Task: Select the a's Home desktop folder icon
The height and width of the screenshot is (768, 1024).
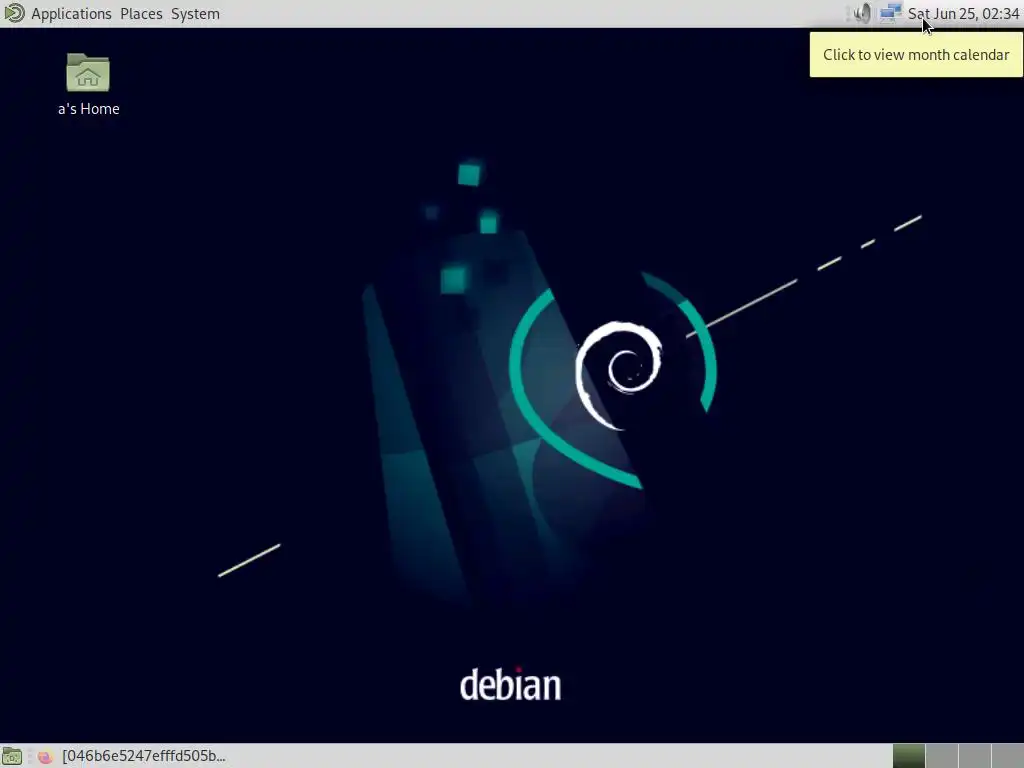Action: pyautogui.click(x=88, y=85)
